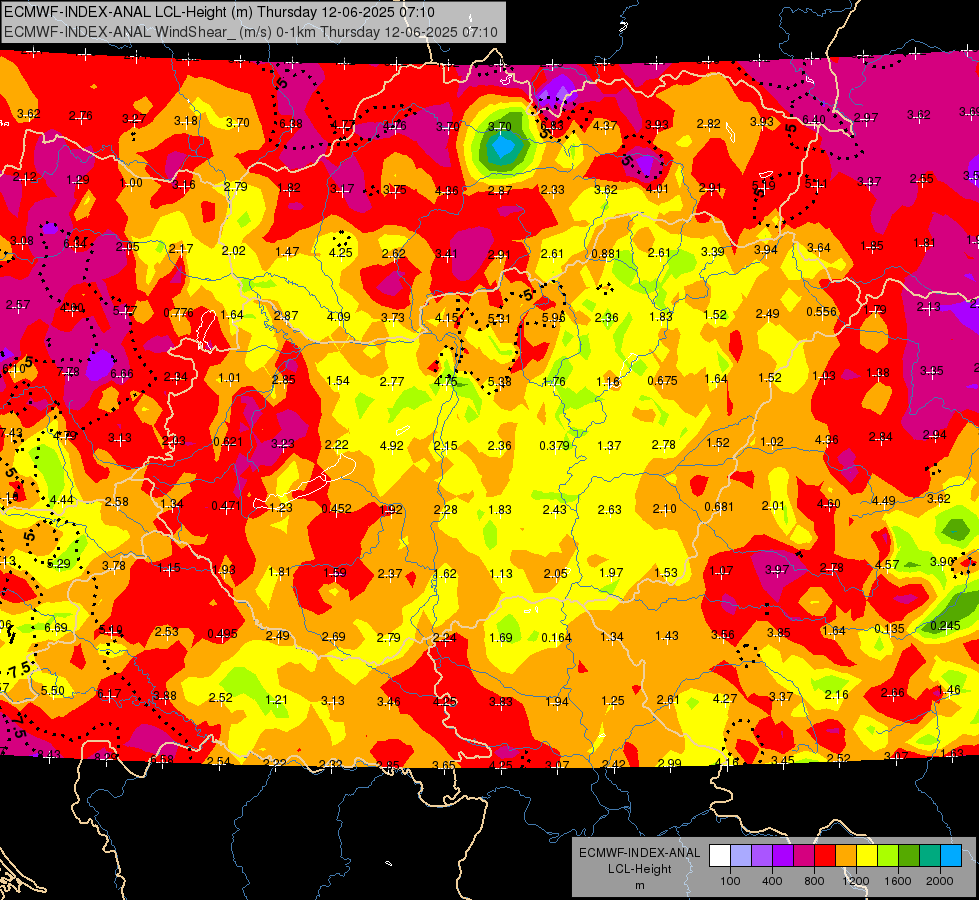The image size is (979, 900).
Task: Pick the yellow legend color swatch
Action: [867, 856]
